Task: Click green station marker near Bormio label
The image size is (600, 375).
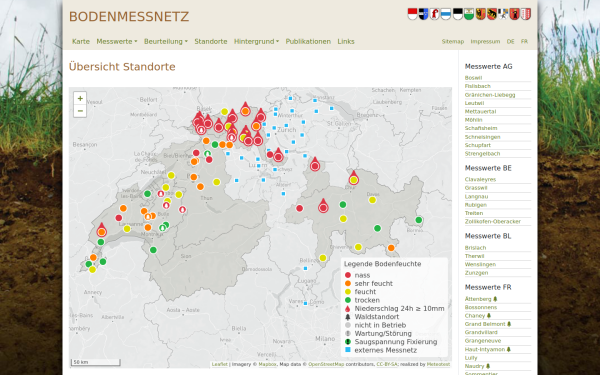Action: click(x=419, y=220)
